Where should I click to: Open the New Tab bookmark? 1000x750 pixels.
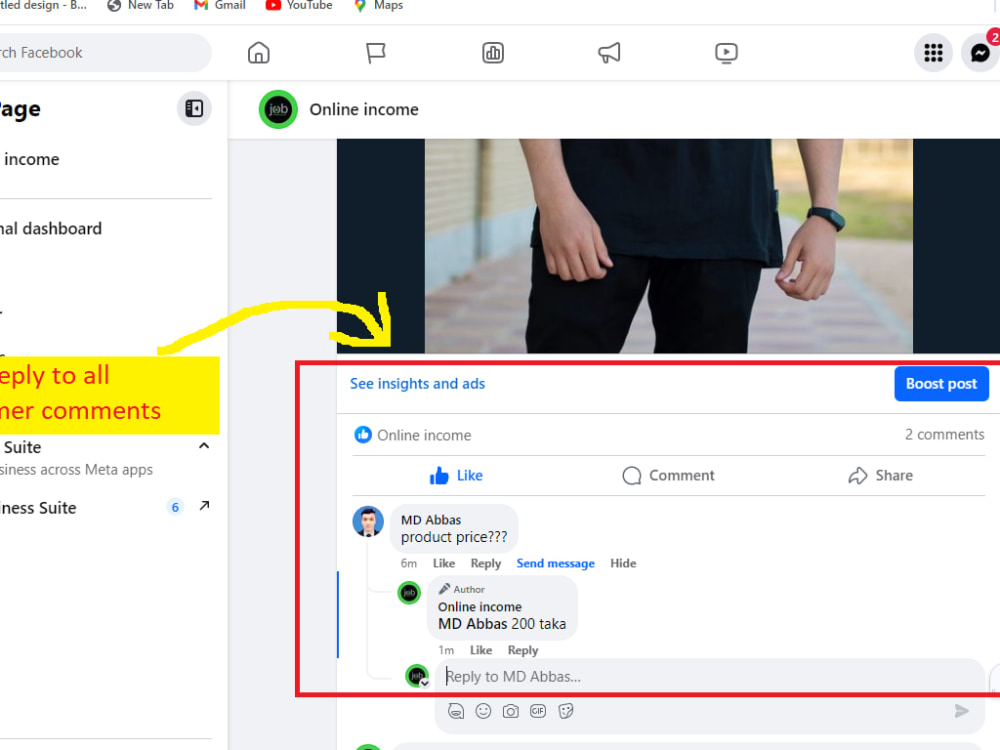(x=141, y=5)
